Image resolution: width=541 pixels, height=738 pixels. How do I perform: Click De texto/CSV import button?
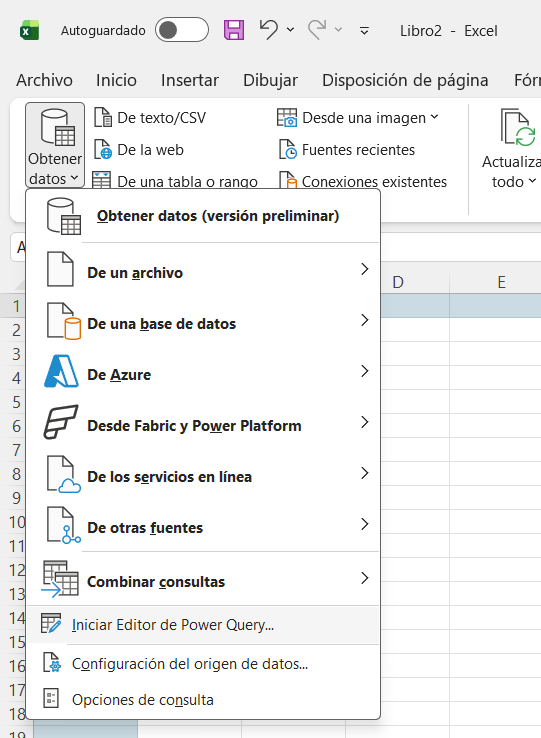(150, 118)
